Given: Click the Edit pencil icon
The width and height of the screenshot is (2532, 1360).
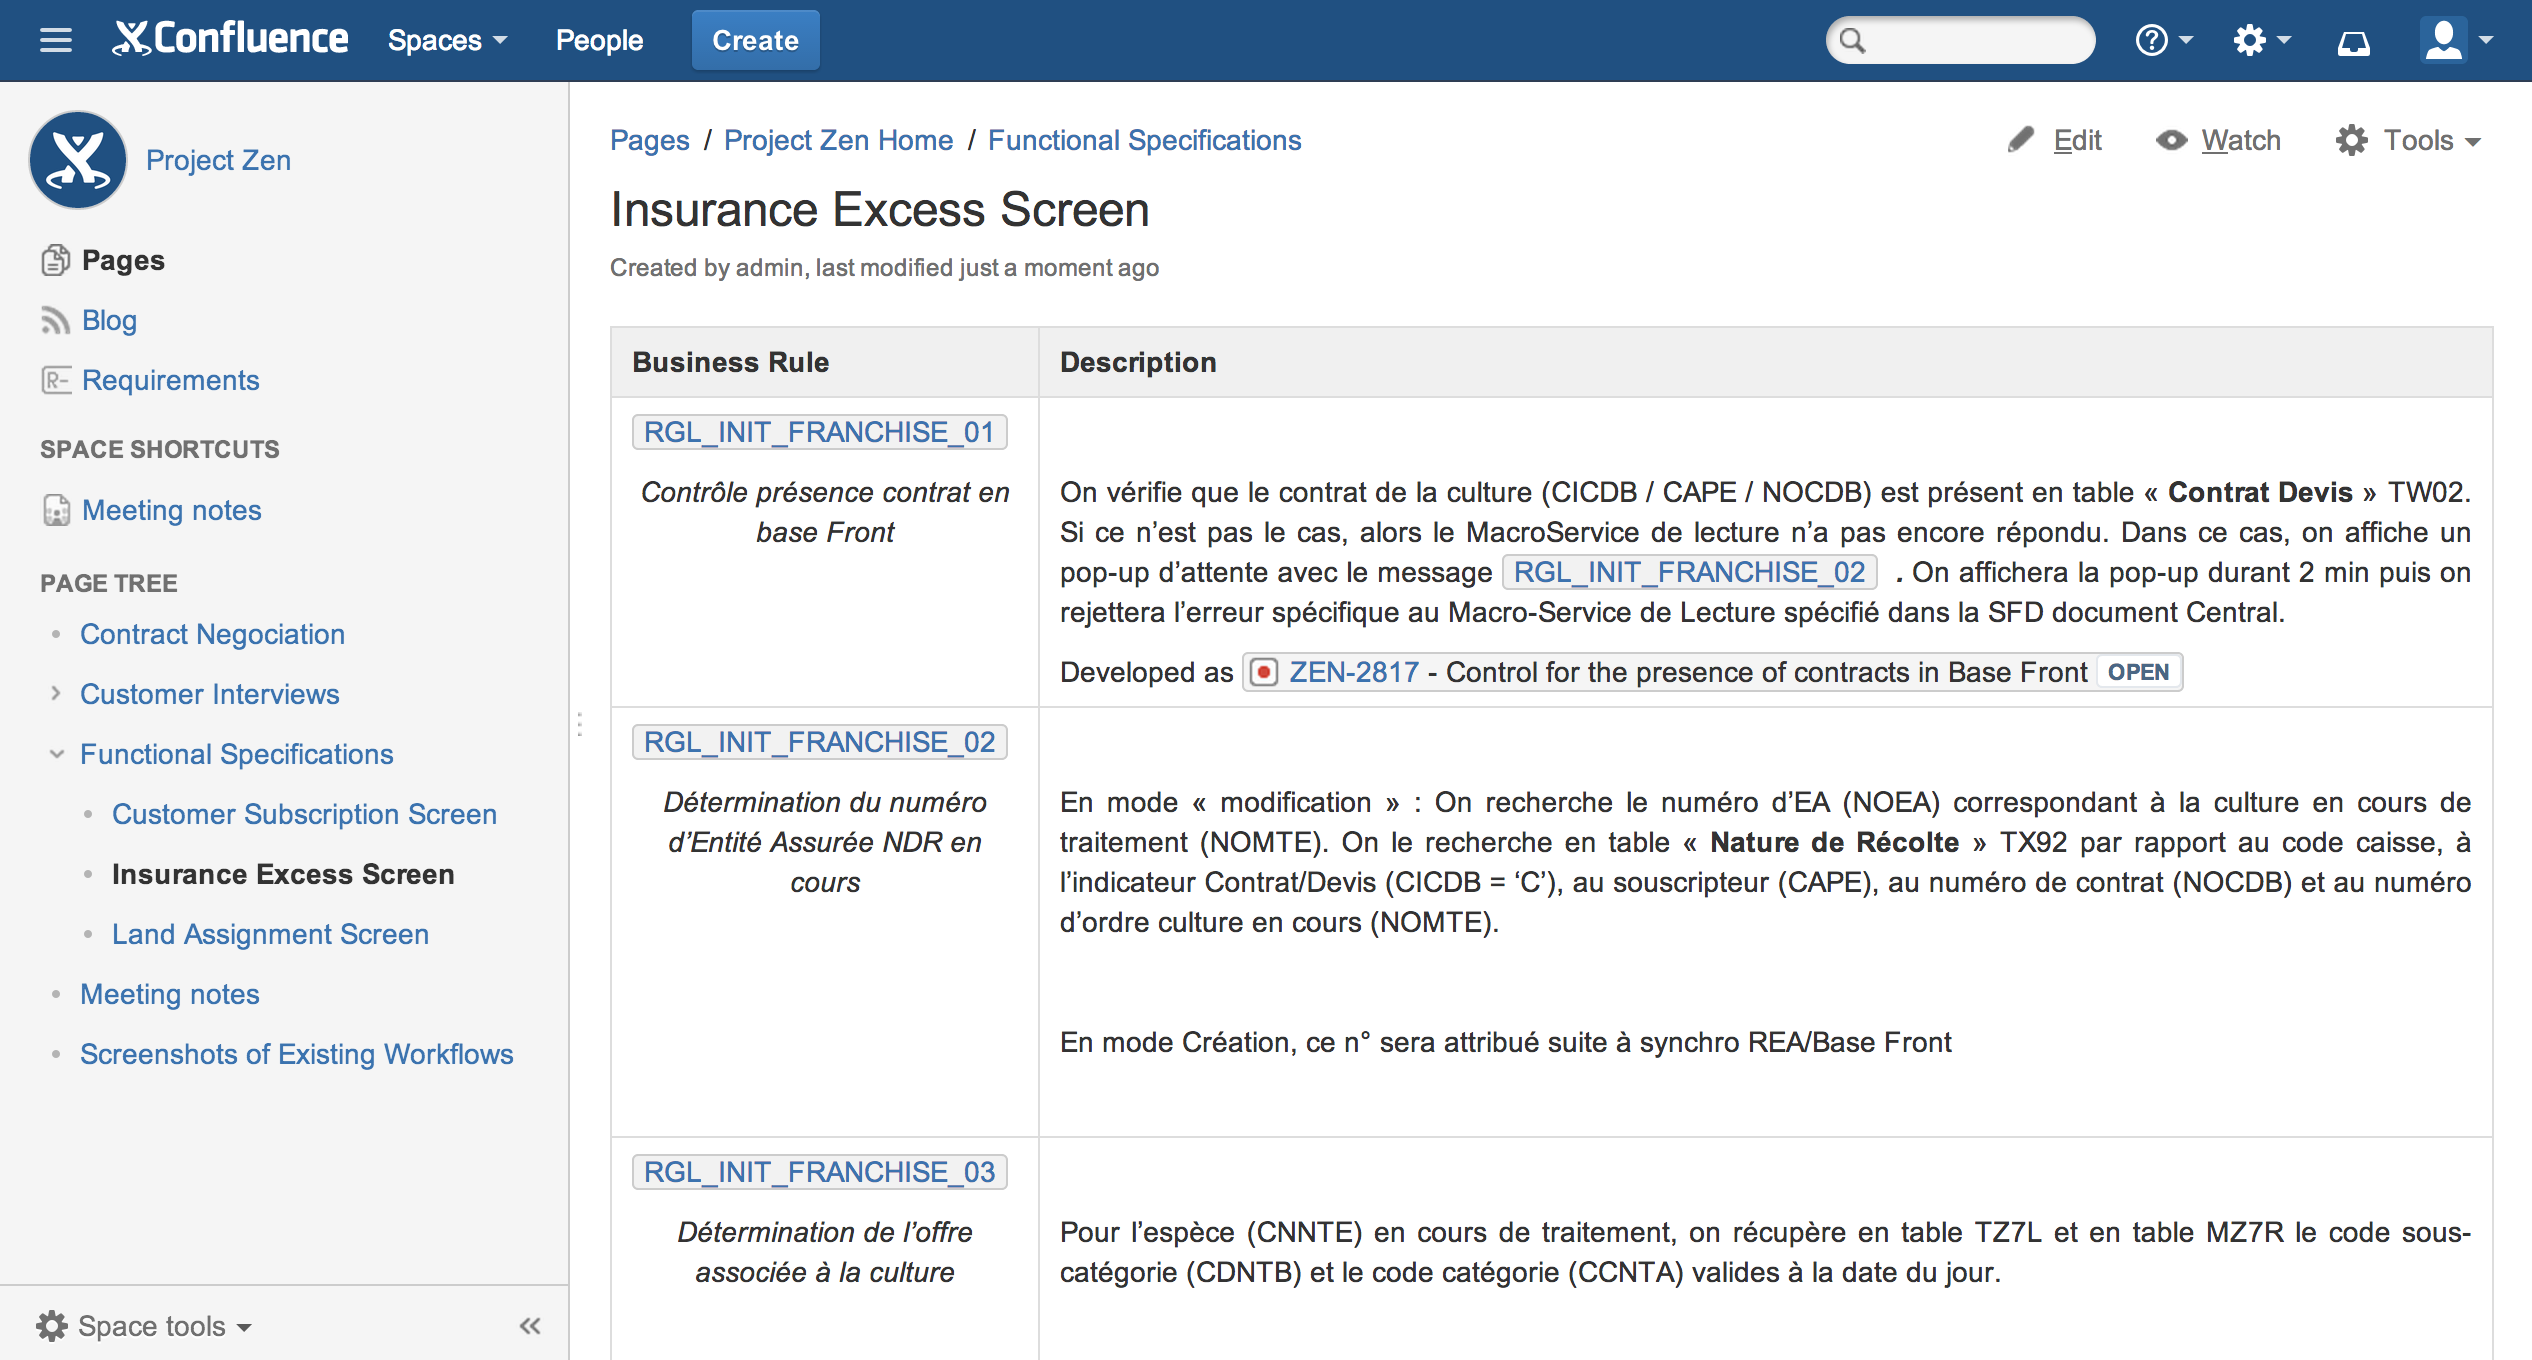Looking at the screenshot, I should tap(2020, 140).
